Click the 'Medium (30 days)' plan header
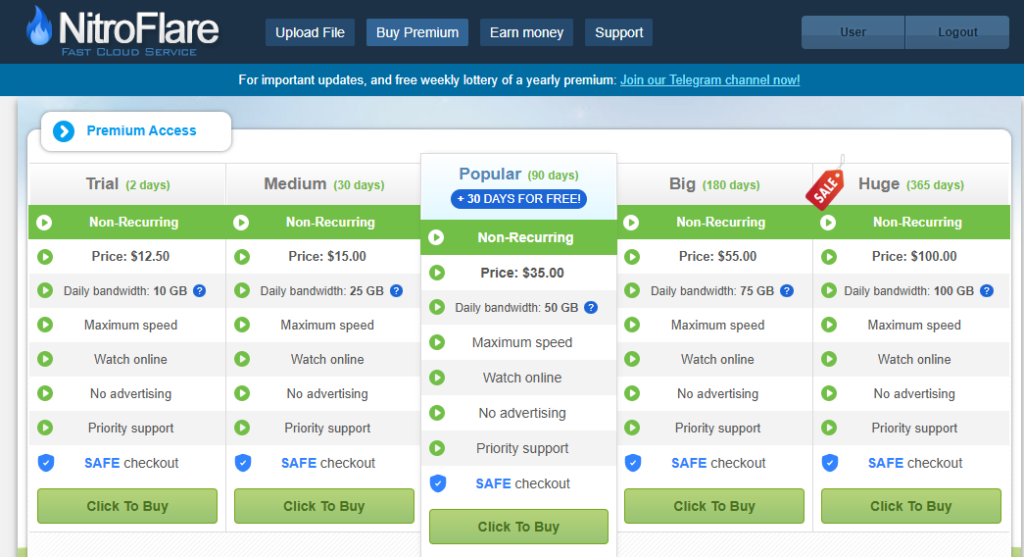 [x=324, y=184]
